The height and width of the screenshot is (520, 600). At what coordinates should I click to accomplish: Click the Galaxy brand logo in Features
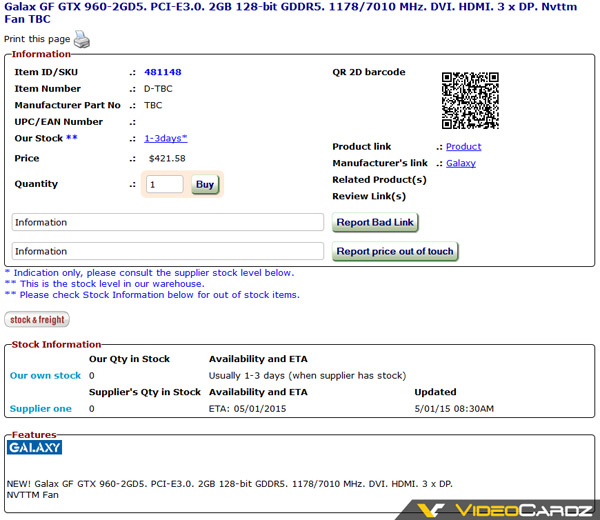click(x=34, y=447)
